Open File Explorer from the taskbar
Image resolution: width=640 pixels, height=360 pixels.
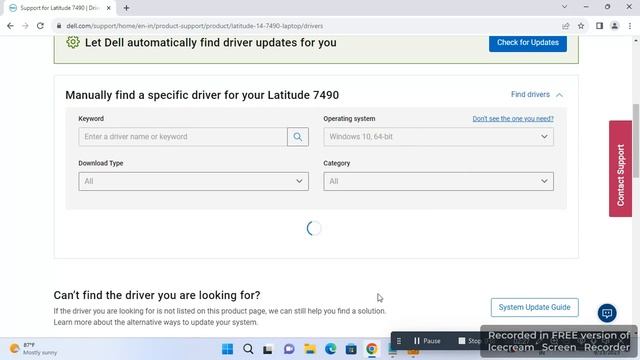tap(310, 349)
